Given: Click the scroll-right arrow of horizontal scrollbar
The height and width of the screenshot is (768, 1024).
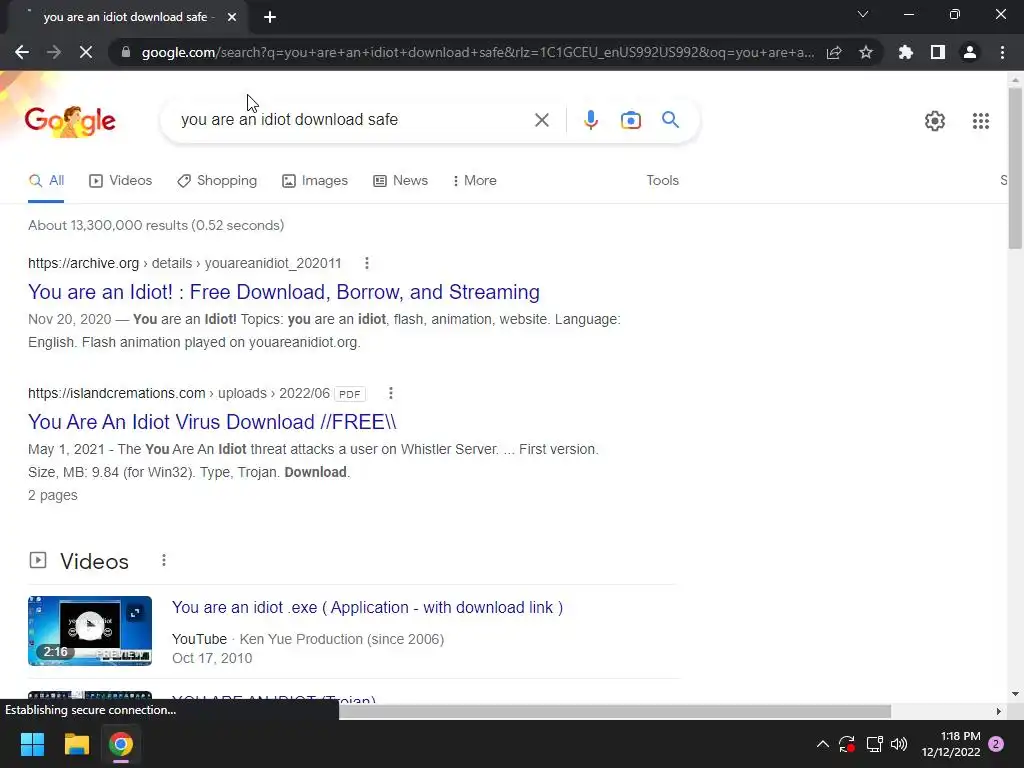Looking at the screenshot, I should click(999, 711).
